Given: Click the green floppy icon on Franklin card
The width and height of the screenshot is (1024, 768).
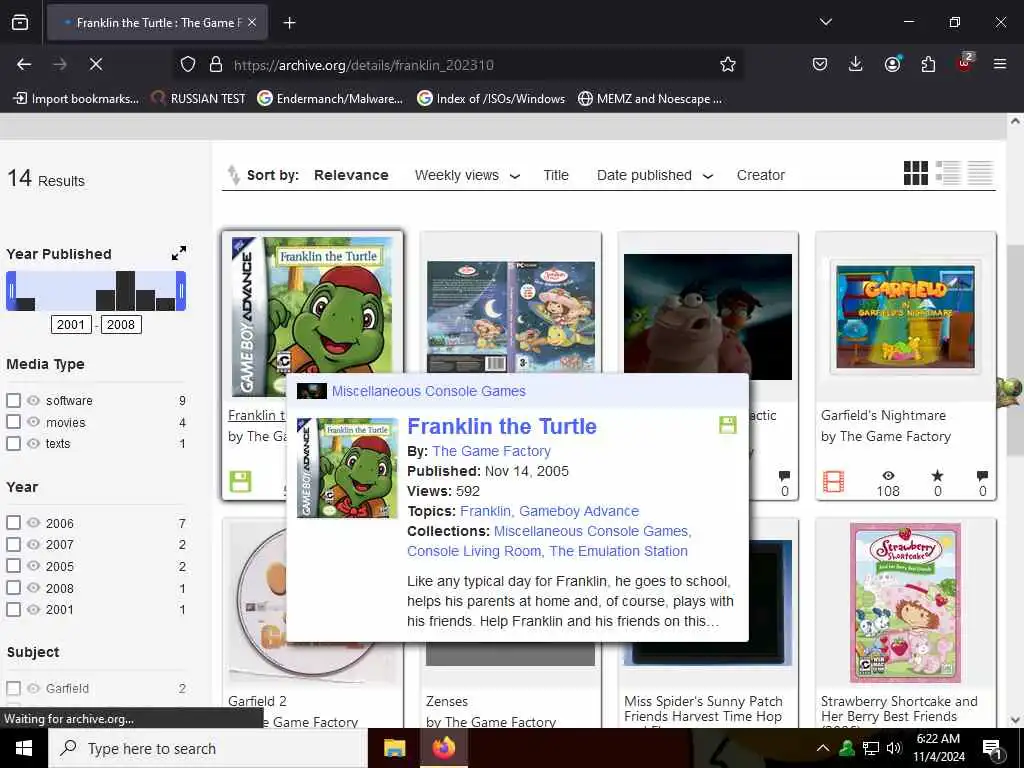Looking at the screenshot, I should 240,482.
